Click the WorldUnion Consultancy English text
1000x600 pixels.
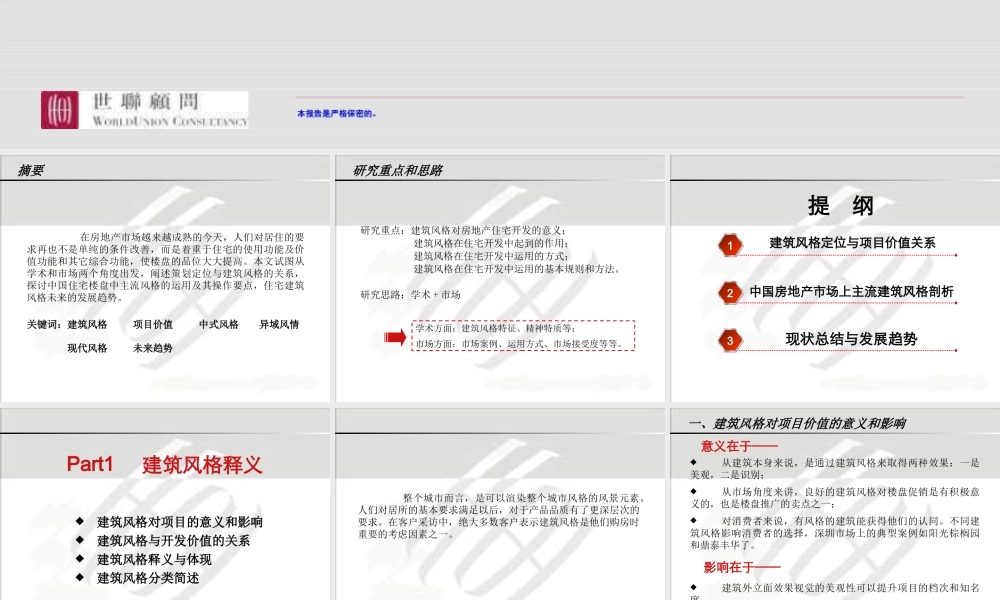[170, 121]
